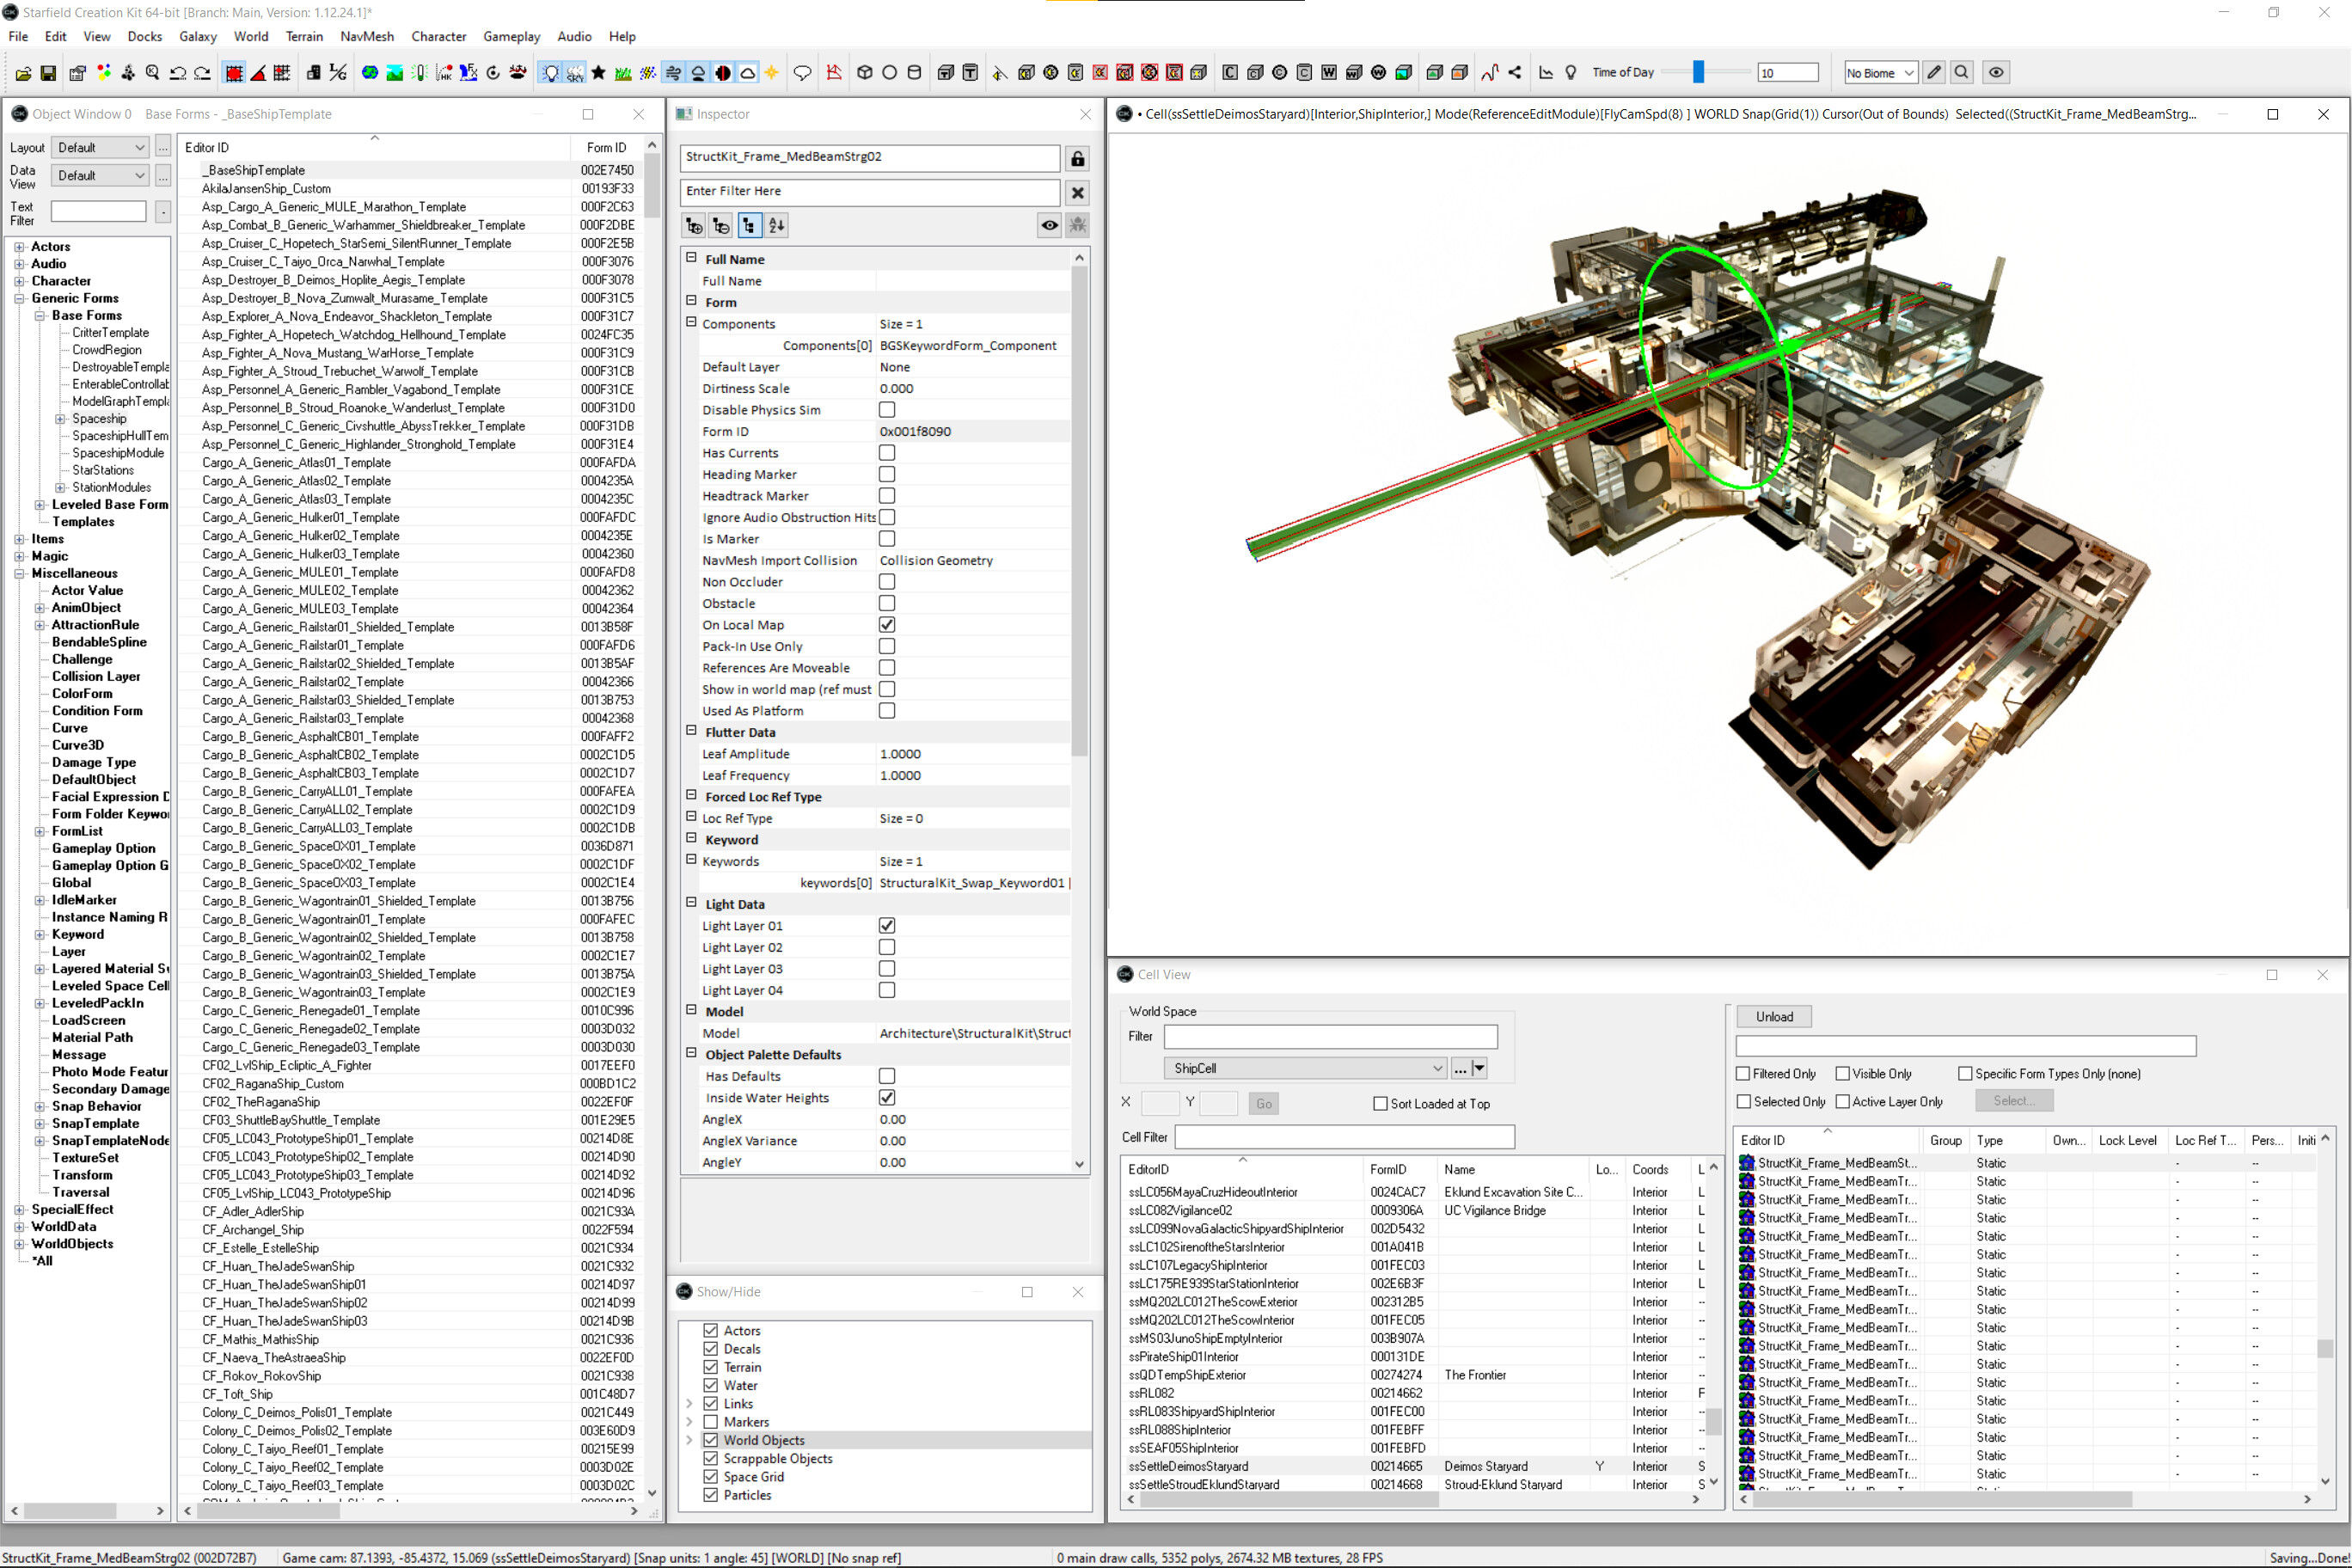Toggle the Snap to Grid tool
The height and width of the screenshot is (1568, 2352).
(x=235, y=72)
